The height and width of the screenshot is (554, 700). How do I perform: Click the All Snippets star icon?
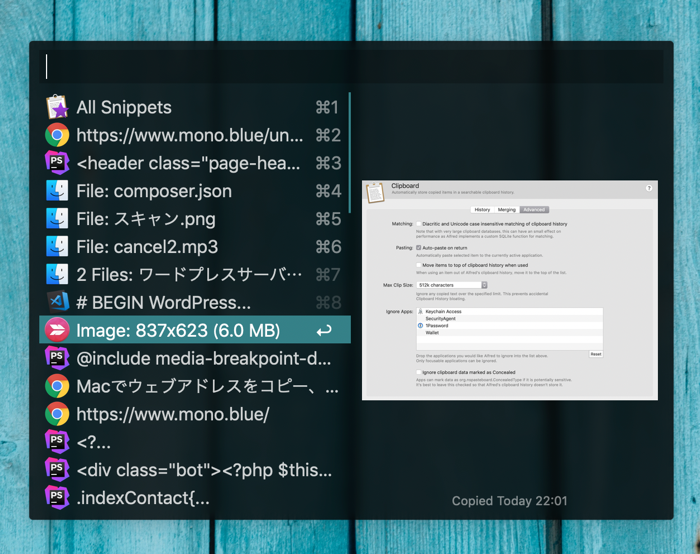pyautogui.click(x=56, y=108)
